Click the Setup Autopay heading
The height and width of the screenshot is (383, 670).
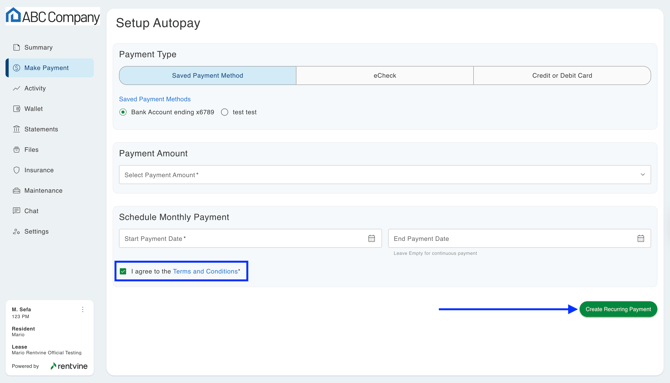click(x=158, y=23)
